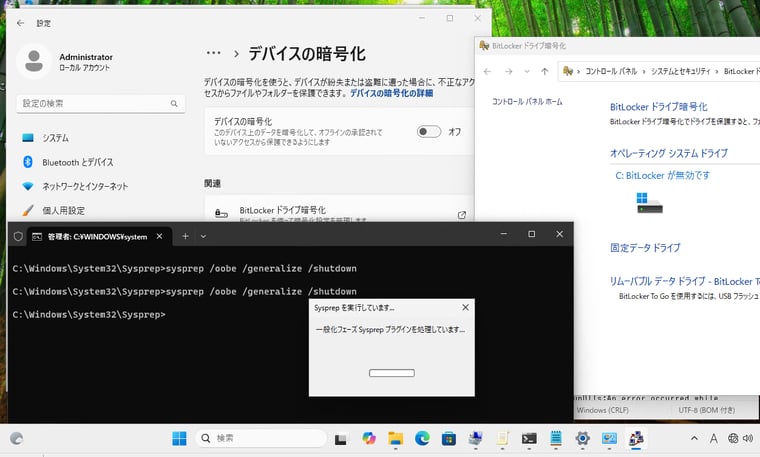The height and width of the screenshot is (457, 760).
Task: Click the widgets icon at taskbar left
Action: pos(16,439)
